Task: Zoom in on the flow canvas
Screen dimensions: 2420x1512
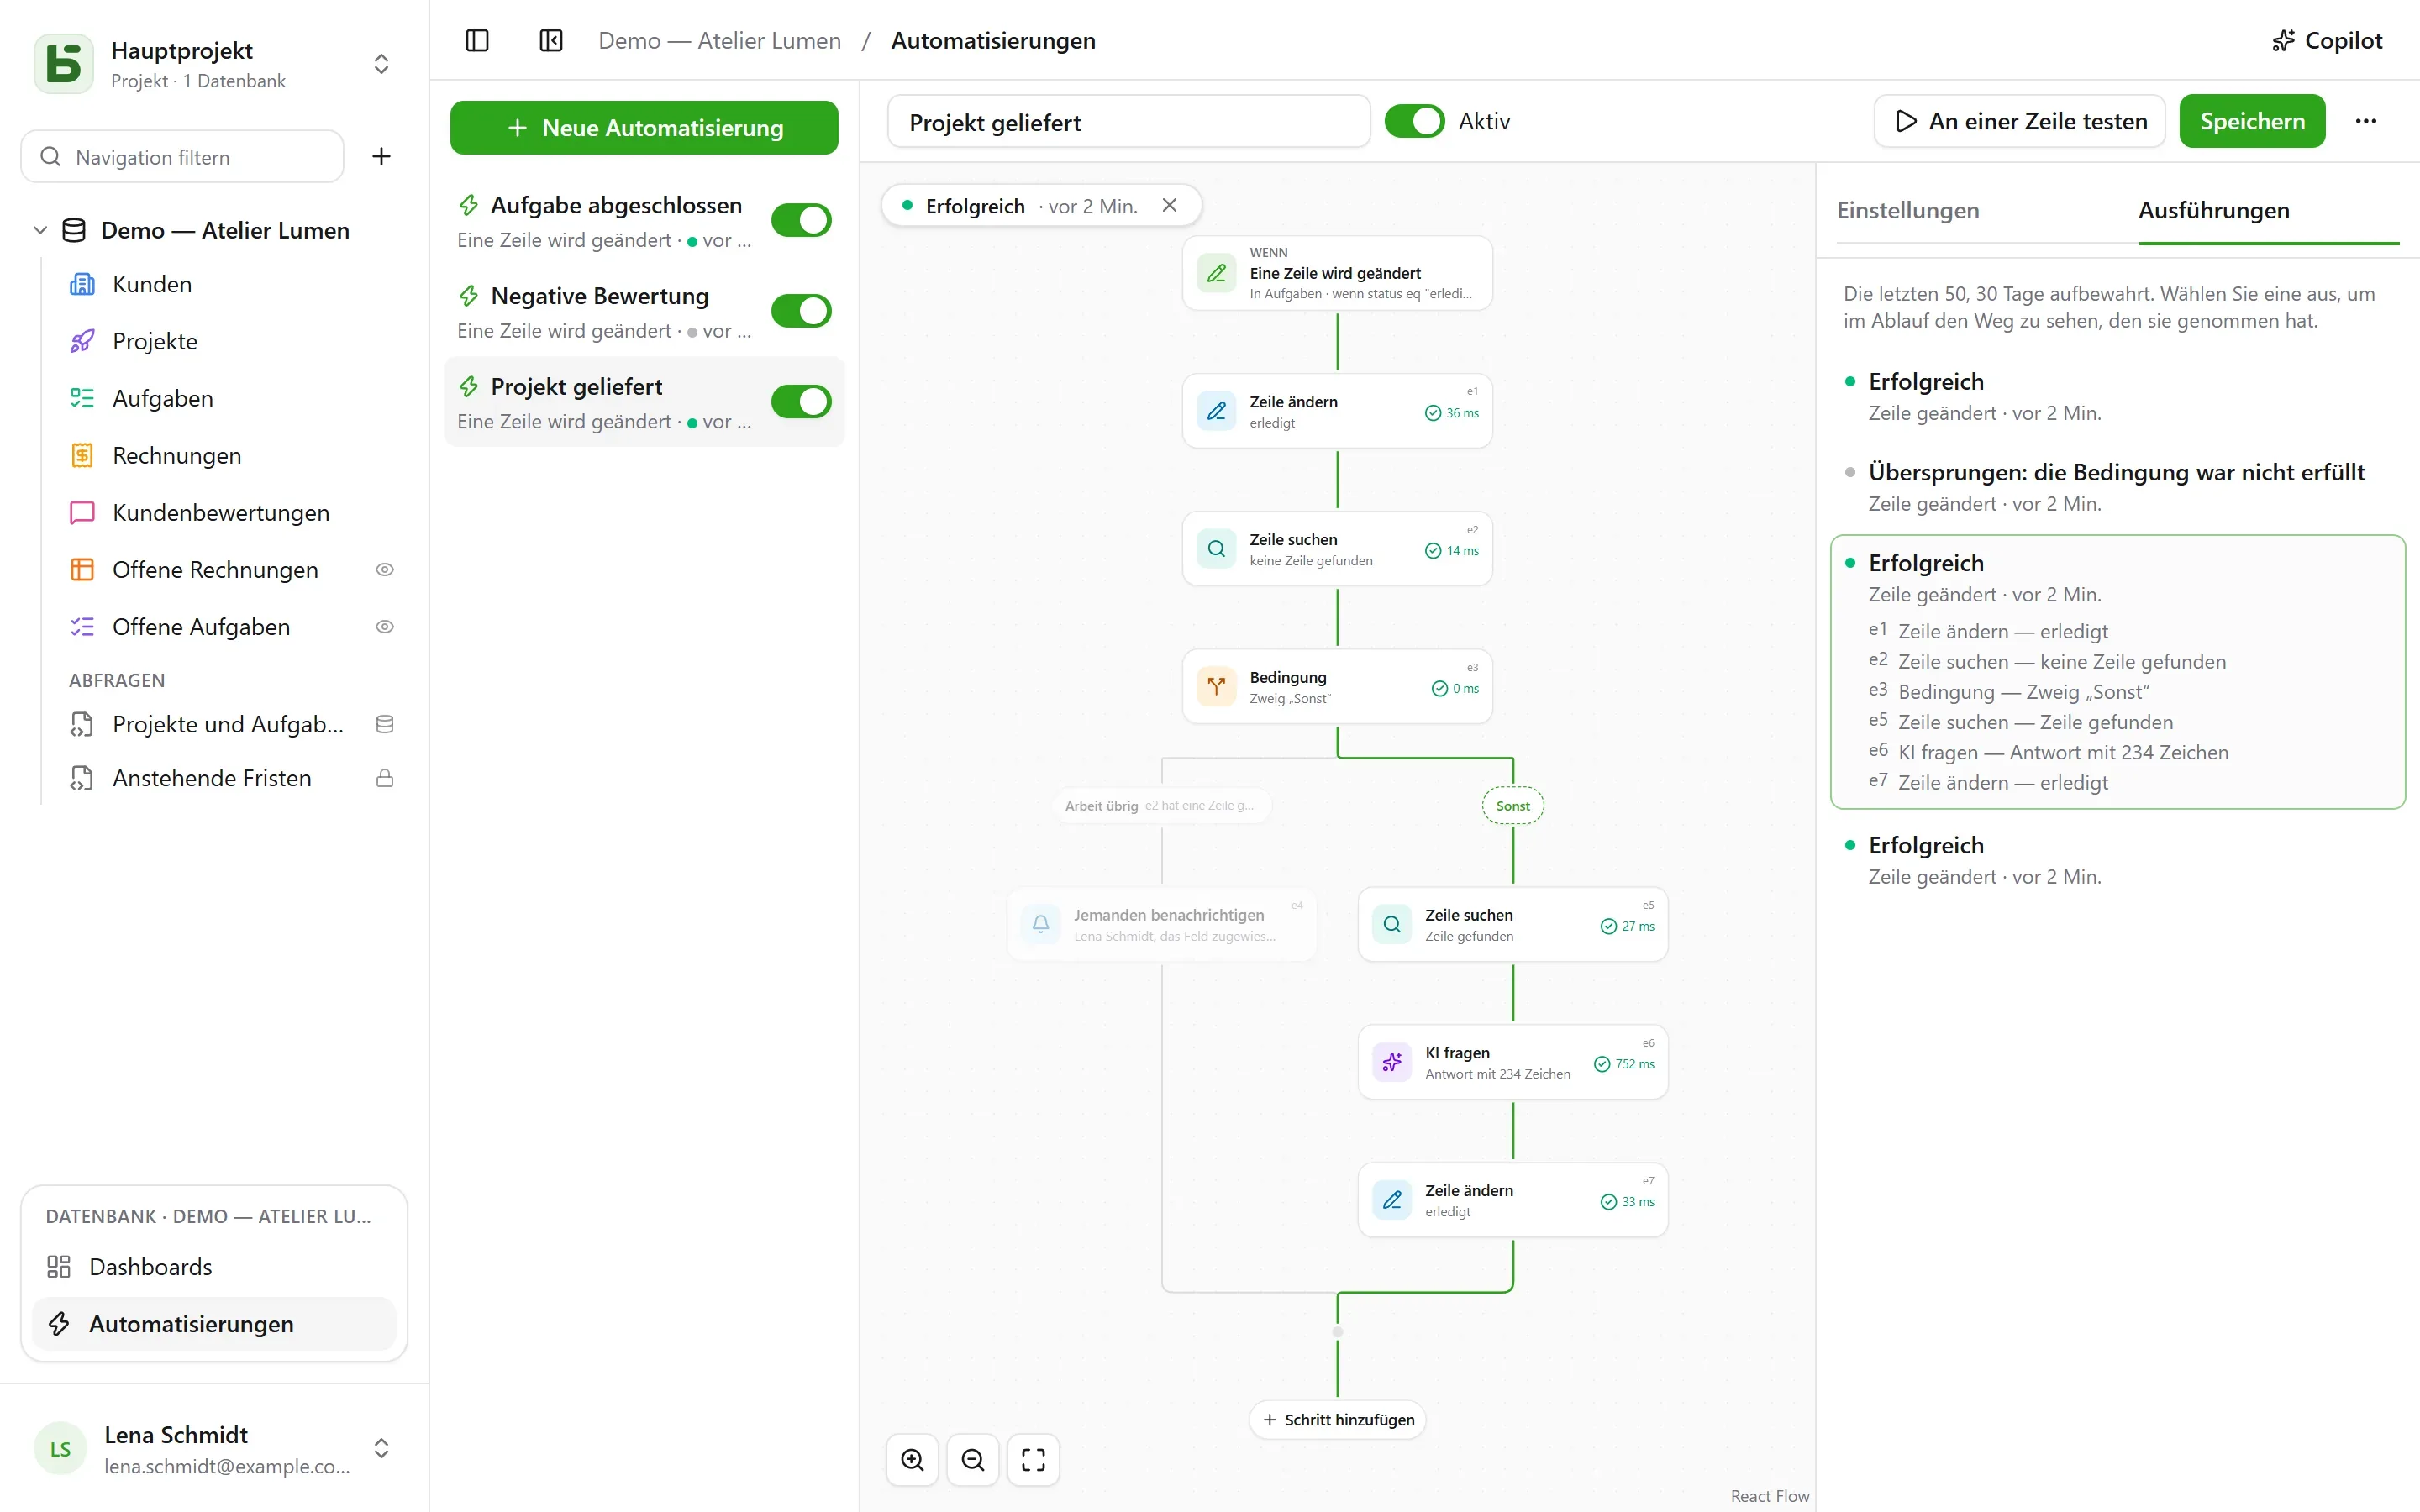Action: click(x=912, y=1460)
